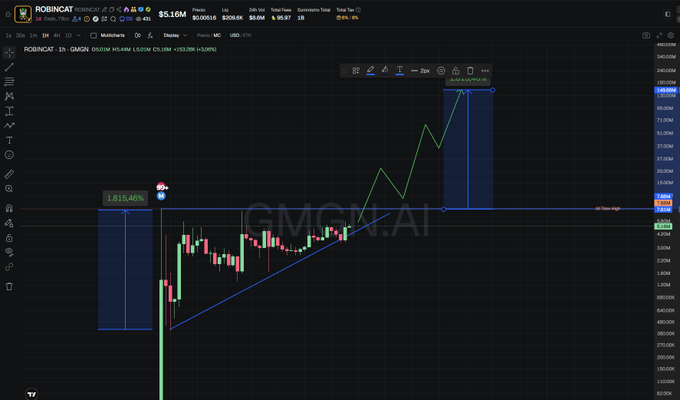680x400 pixels.
Task: Expand more timeframes dropdown arrow
Action: tap(78, 36)
